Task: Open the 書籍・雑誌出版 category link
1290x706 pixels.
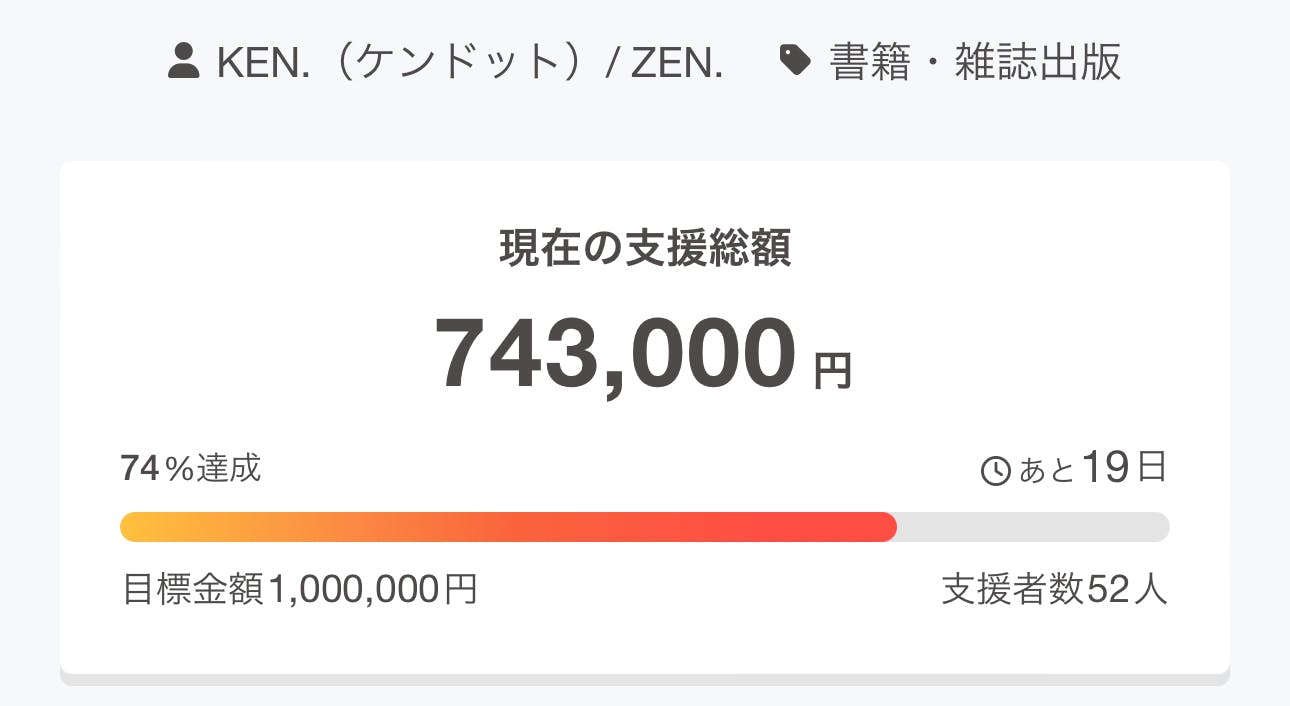Action: click(975, 62)
